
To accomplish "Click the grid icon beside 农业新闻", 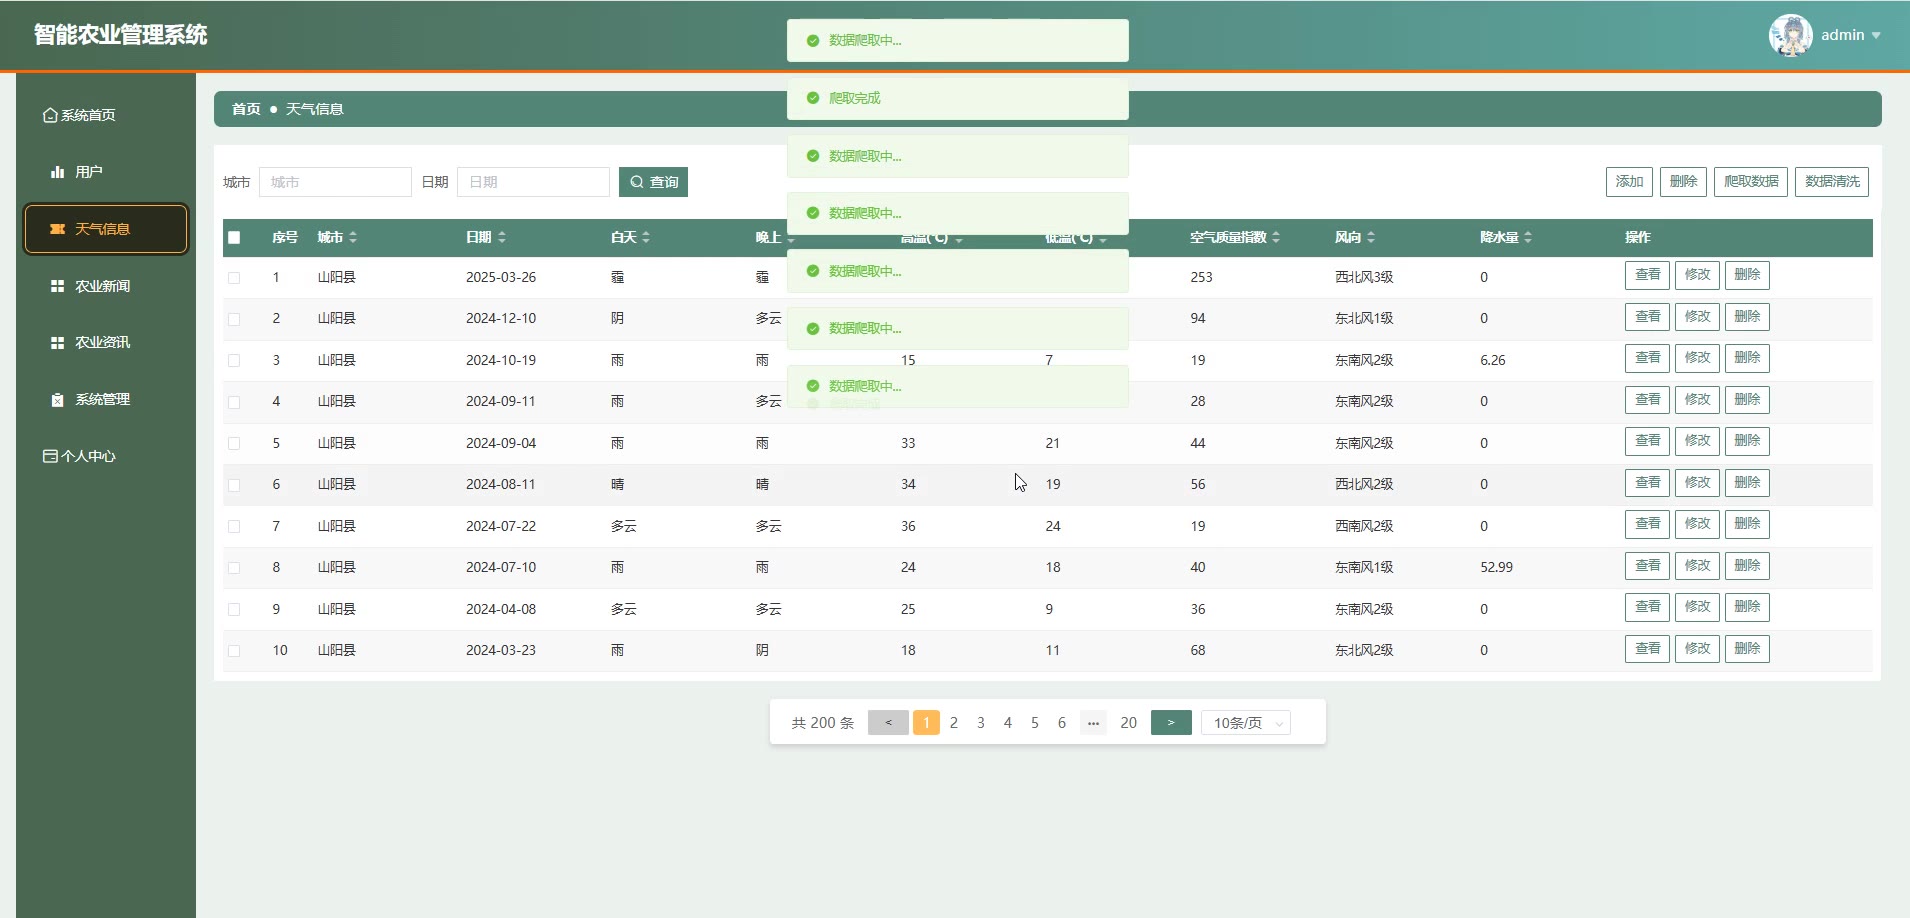I will point(57,286).
